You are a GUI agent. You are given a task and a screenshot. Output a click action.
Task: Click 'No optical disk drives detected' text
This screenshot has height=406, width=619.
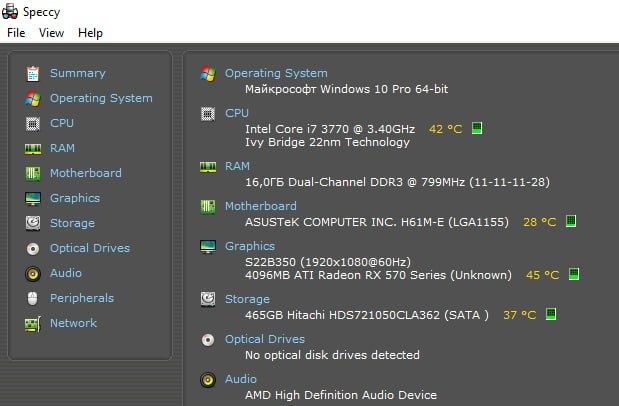332,355
